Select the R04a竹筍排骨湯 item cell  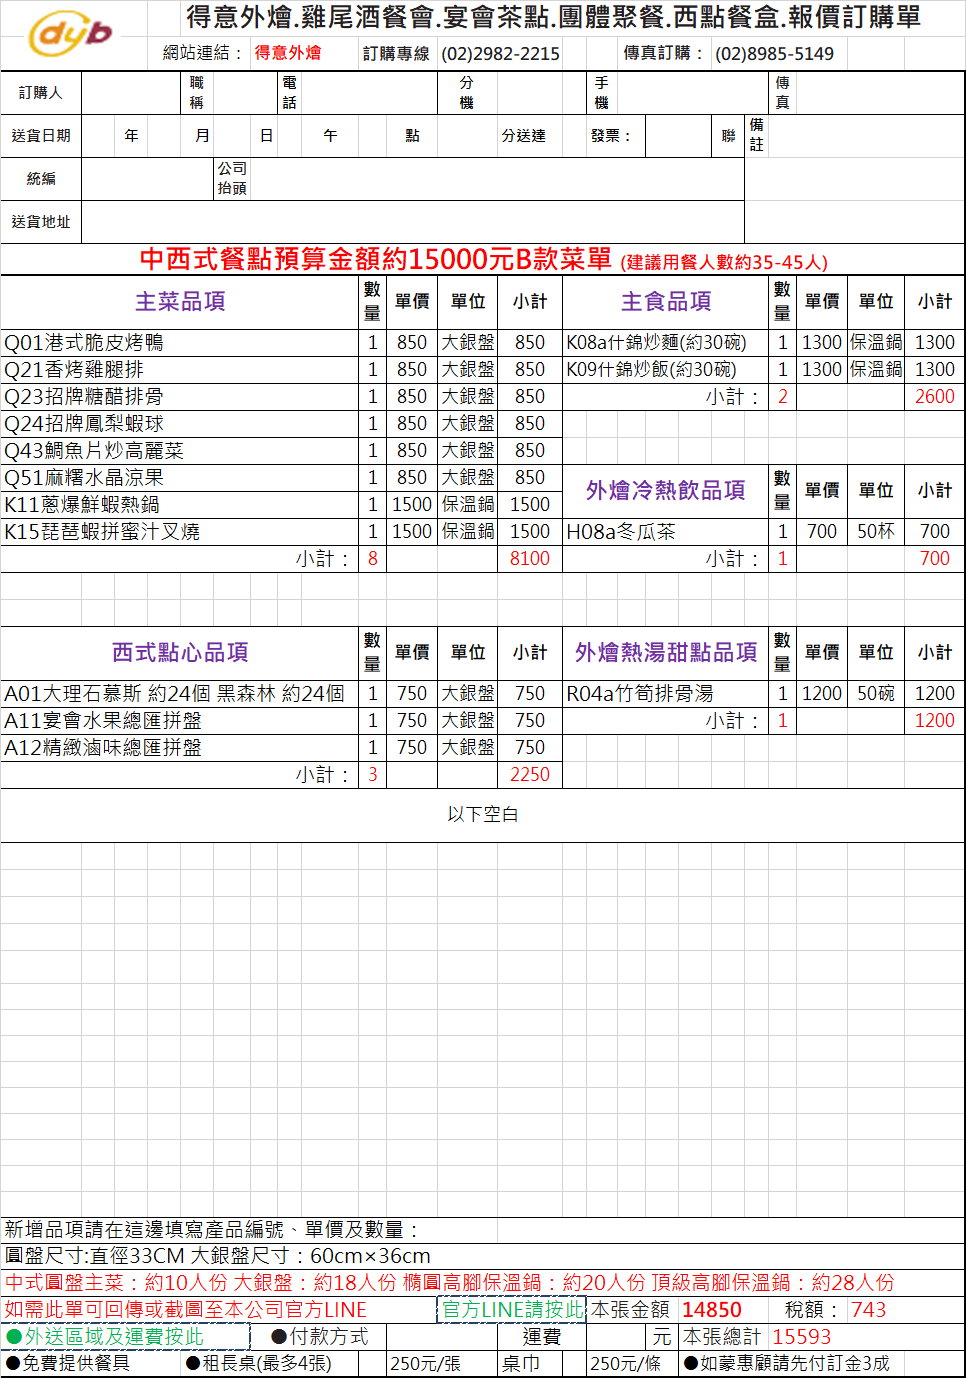pyautogui.click(x=666, y=693)
